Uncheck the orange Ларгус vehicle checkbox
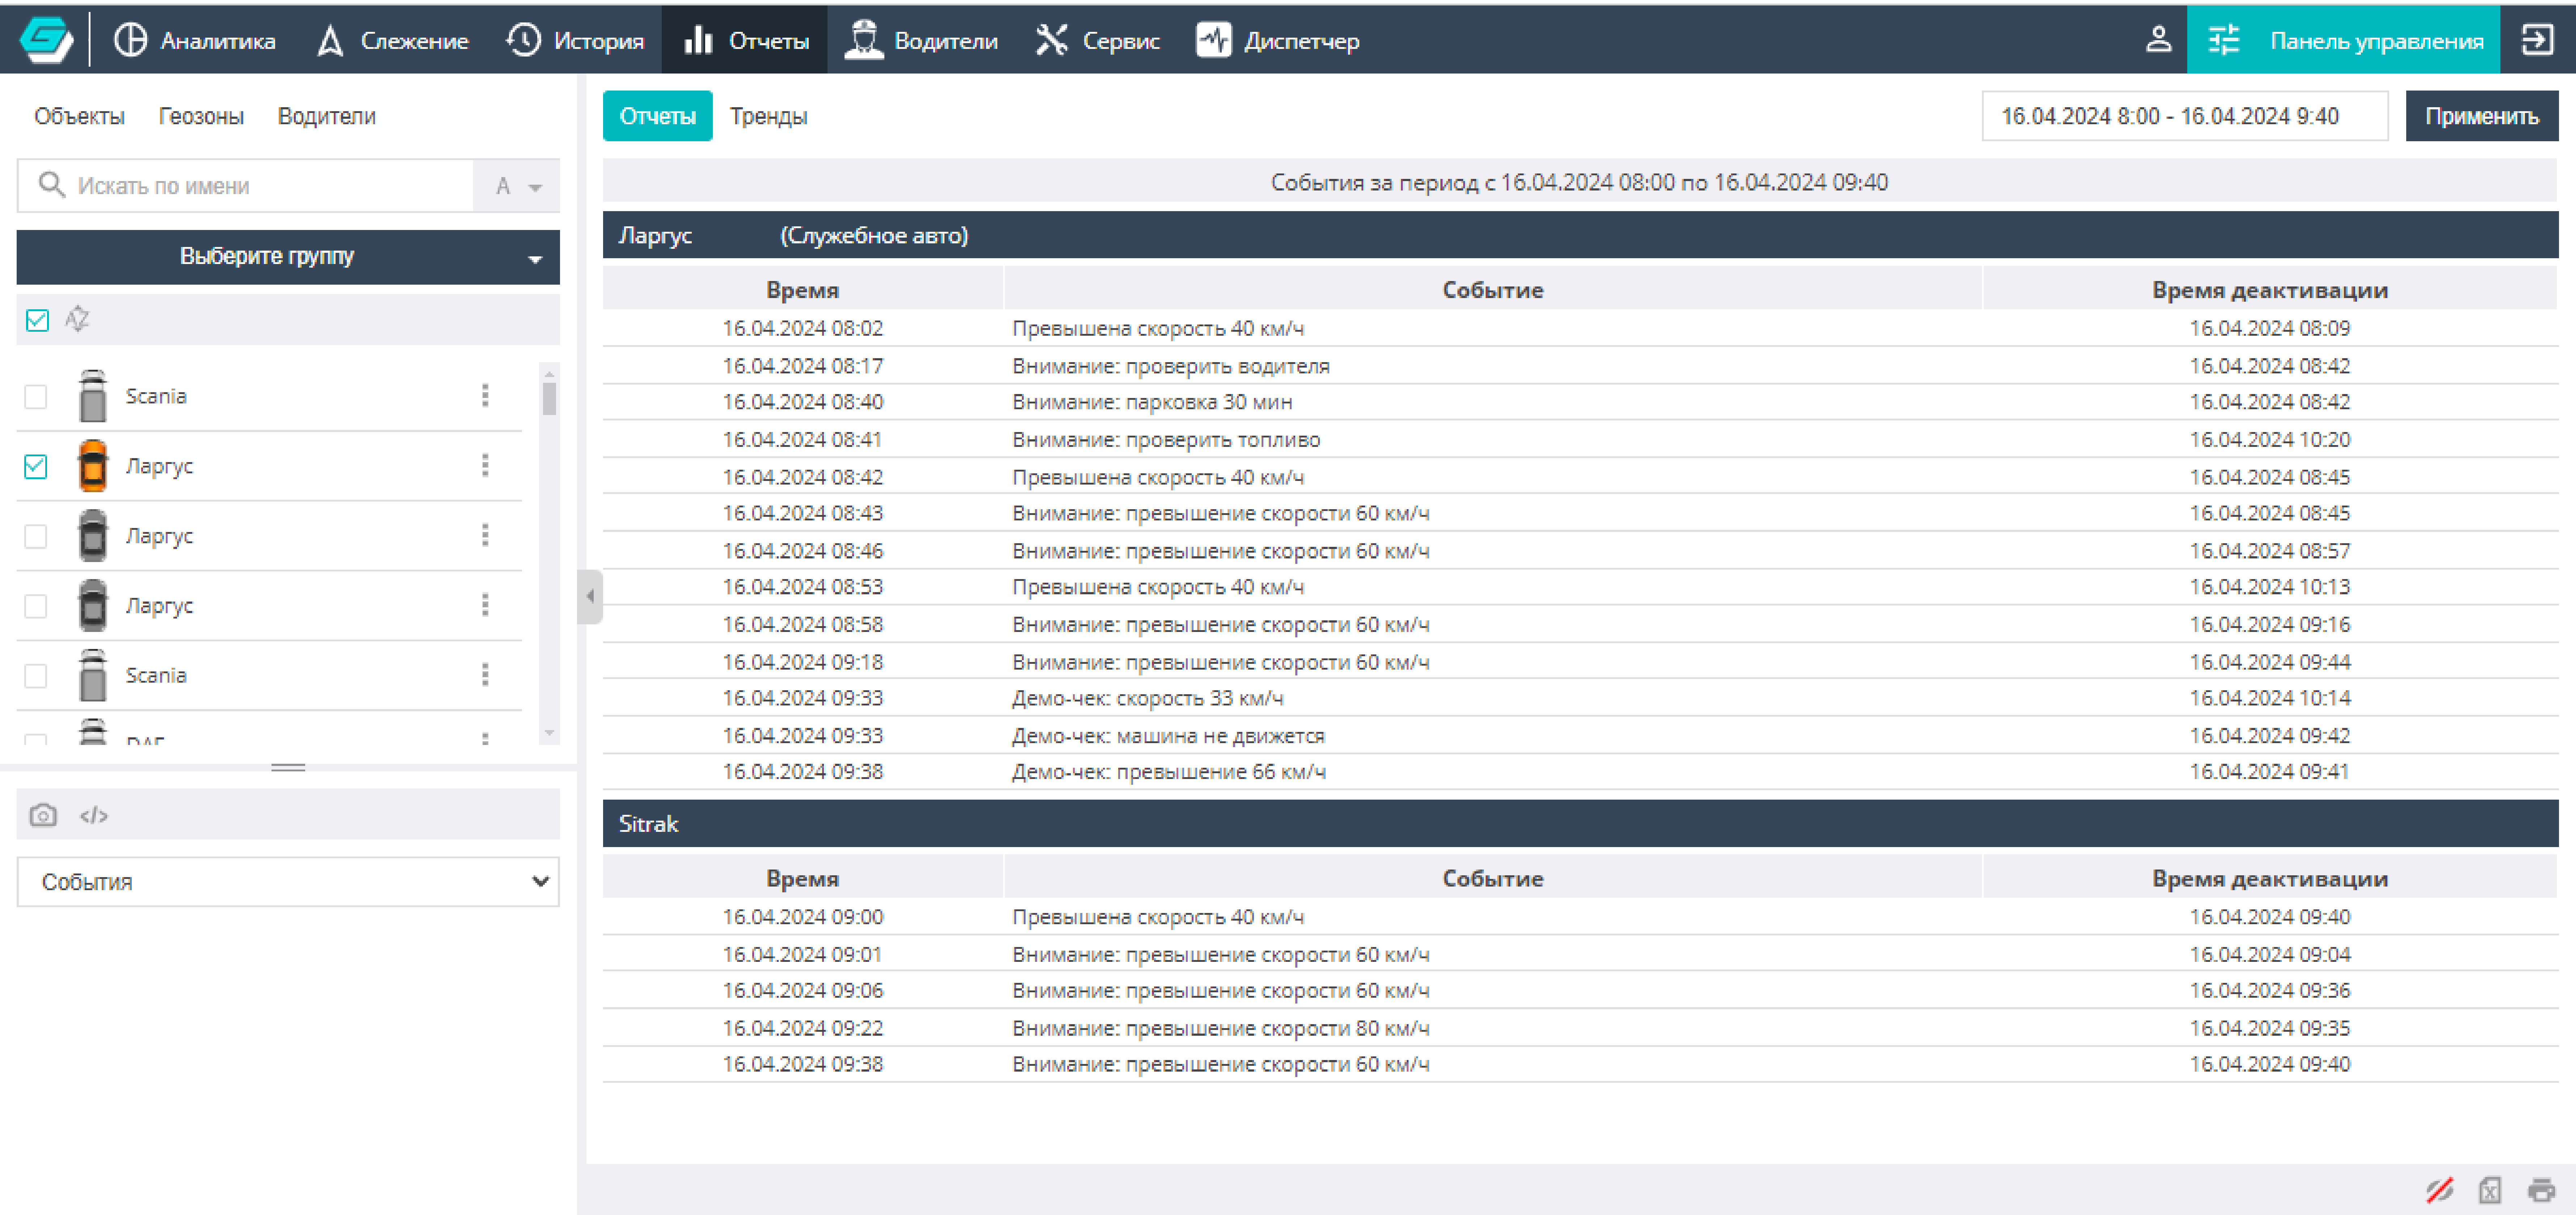 click(36, 466)
